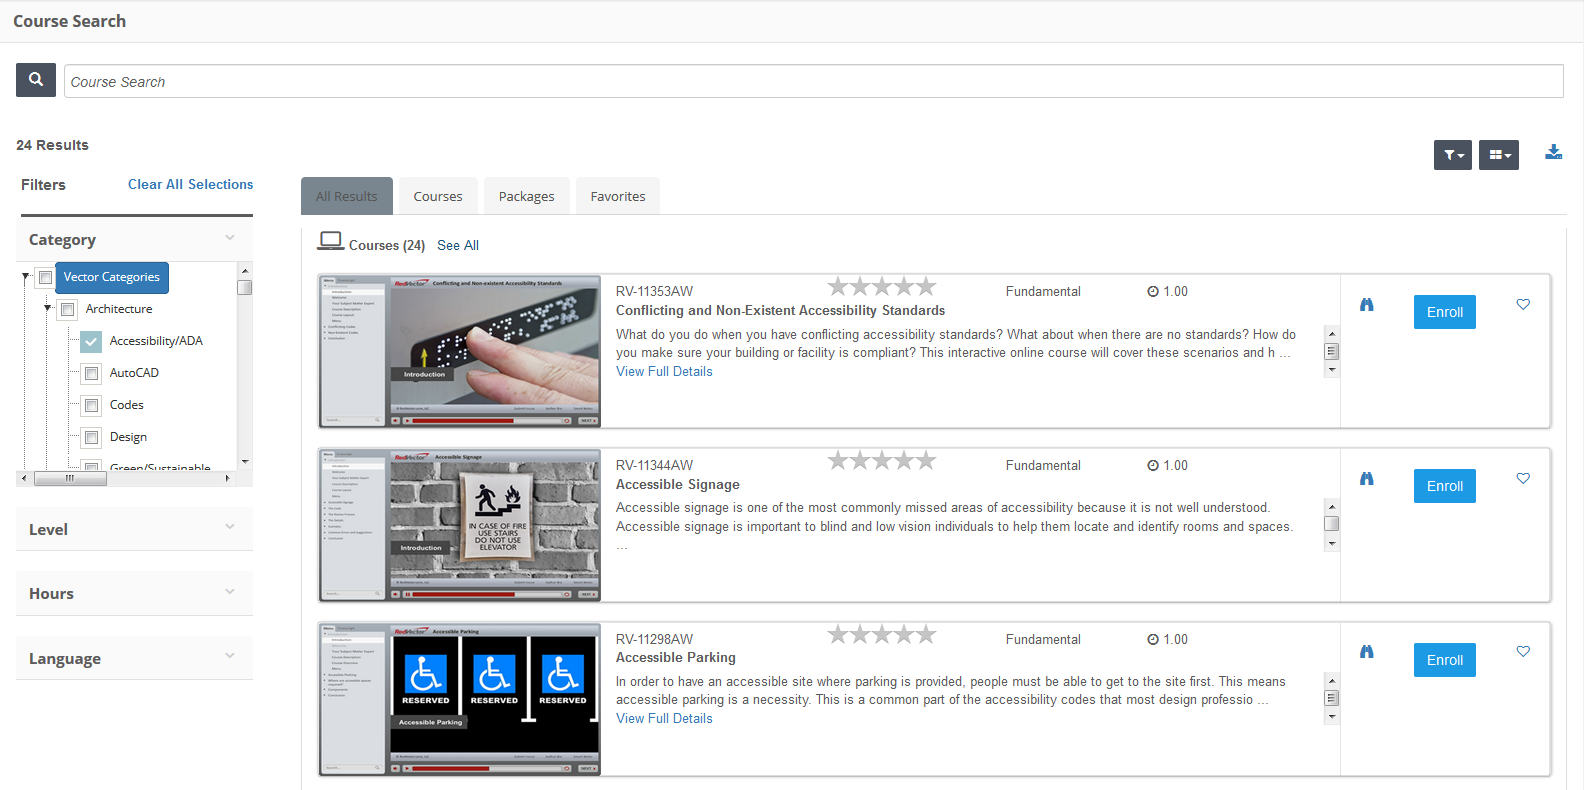The height and width of the screenshot is (790, 1584).
Task: Check the AutoCAD category checkbox
Action: click(x=91, y=374)
